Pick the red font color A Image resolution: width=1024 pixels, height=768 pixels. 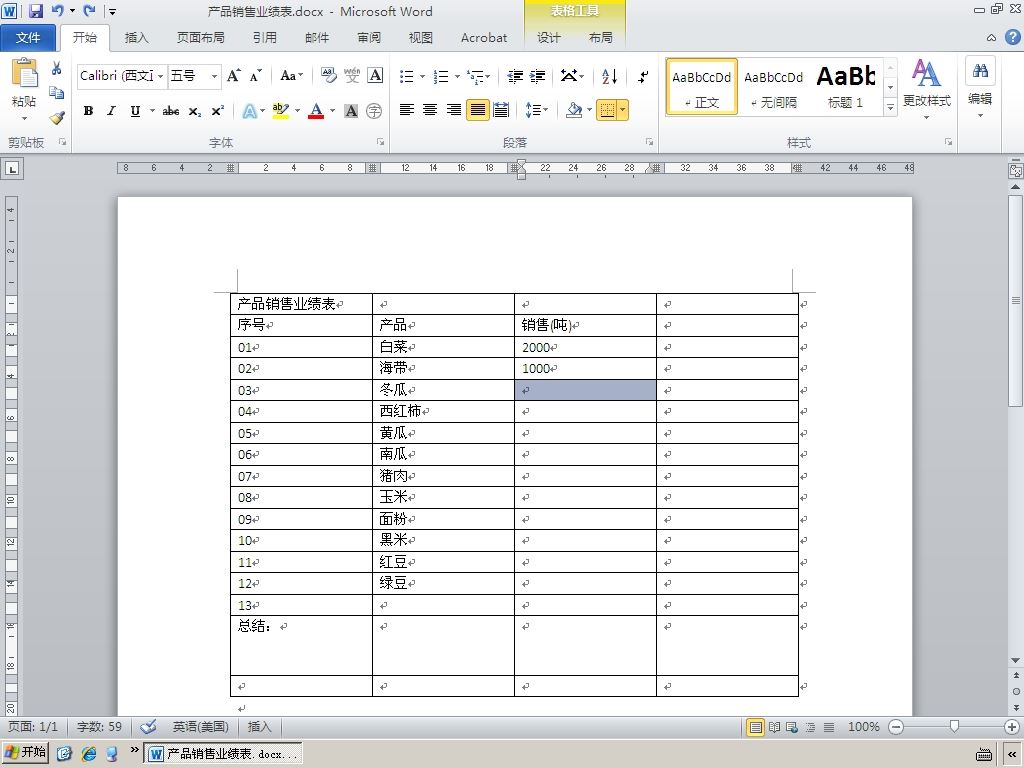tap(316, 111)
